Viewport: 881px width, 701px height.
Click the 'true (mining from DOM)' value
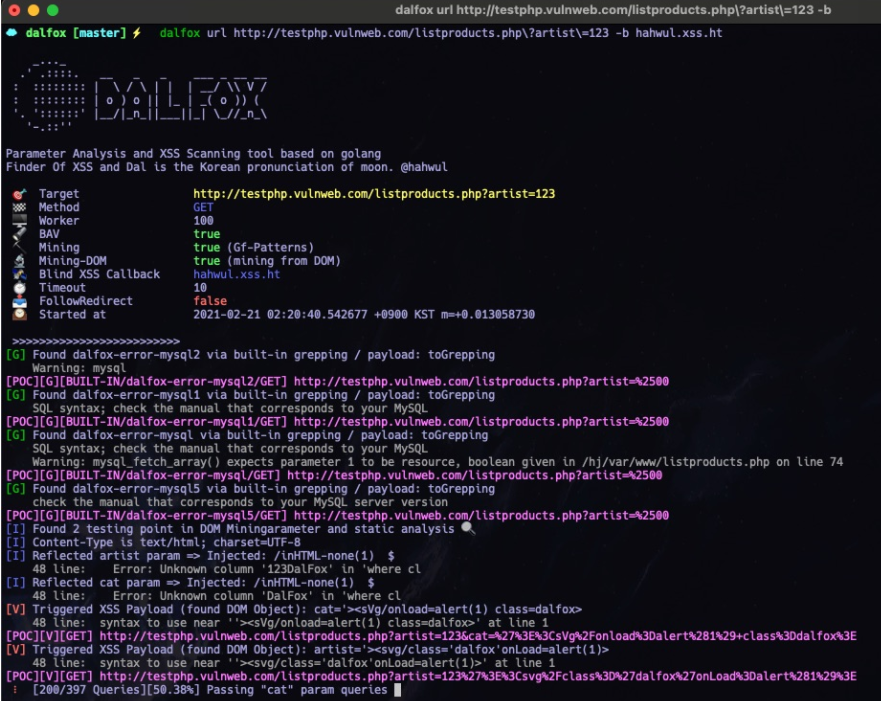tap(266, 261)
